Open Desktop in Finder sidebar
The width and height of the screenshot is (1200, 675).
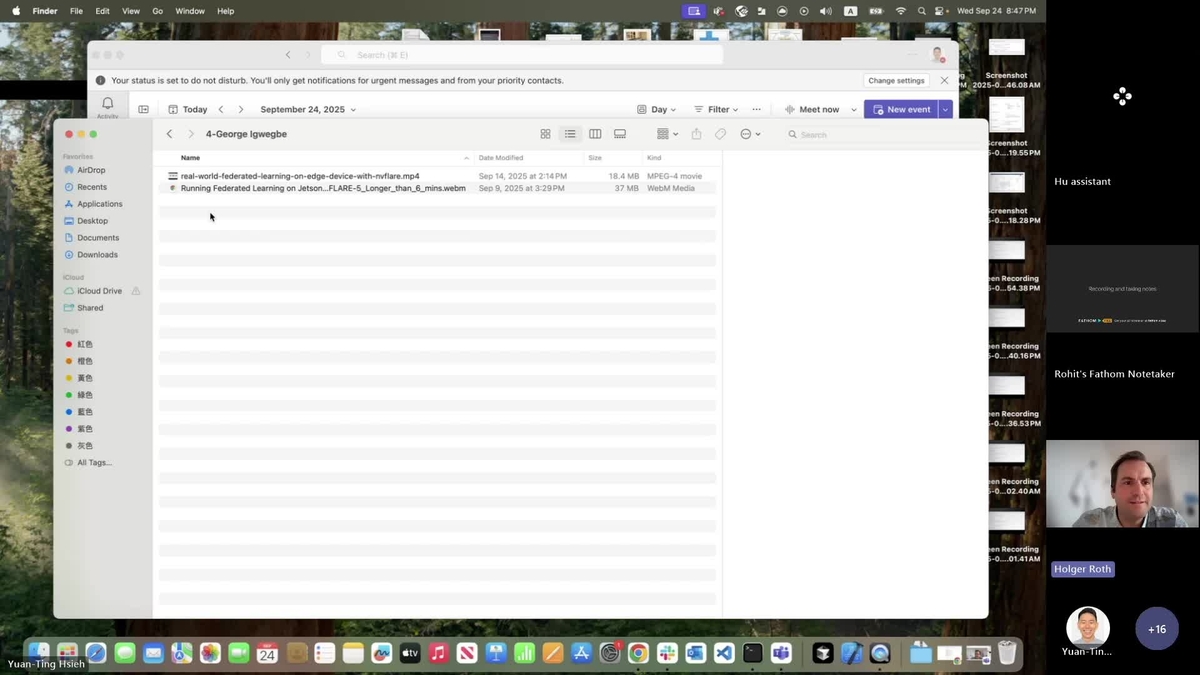[92, 221]
